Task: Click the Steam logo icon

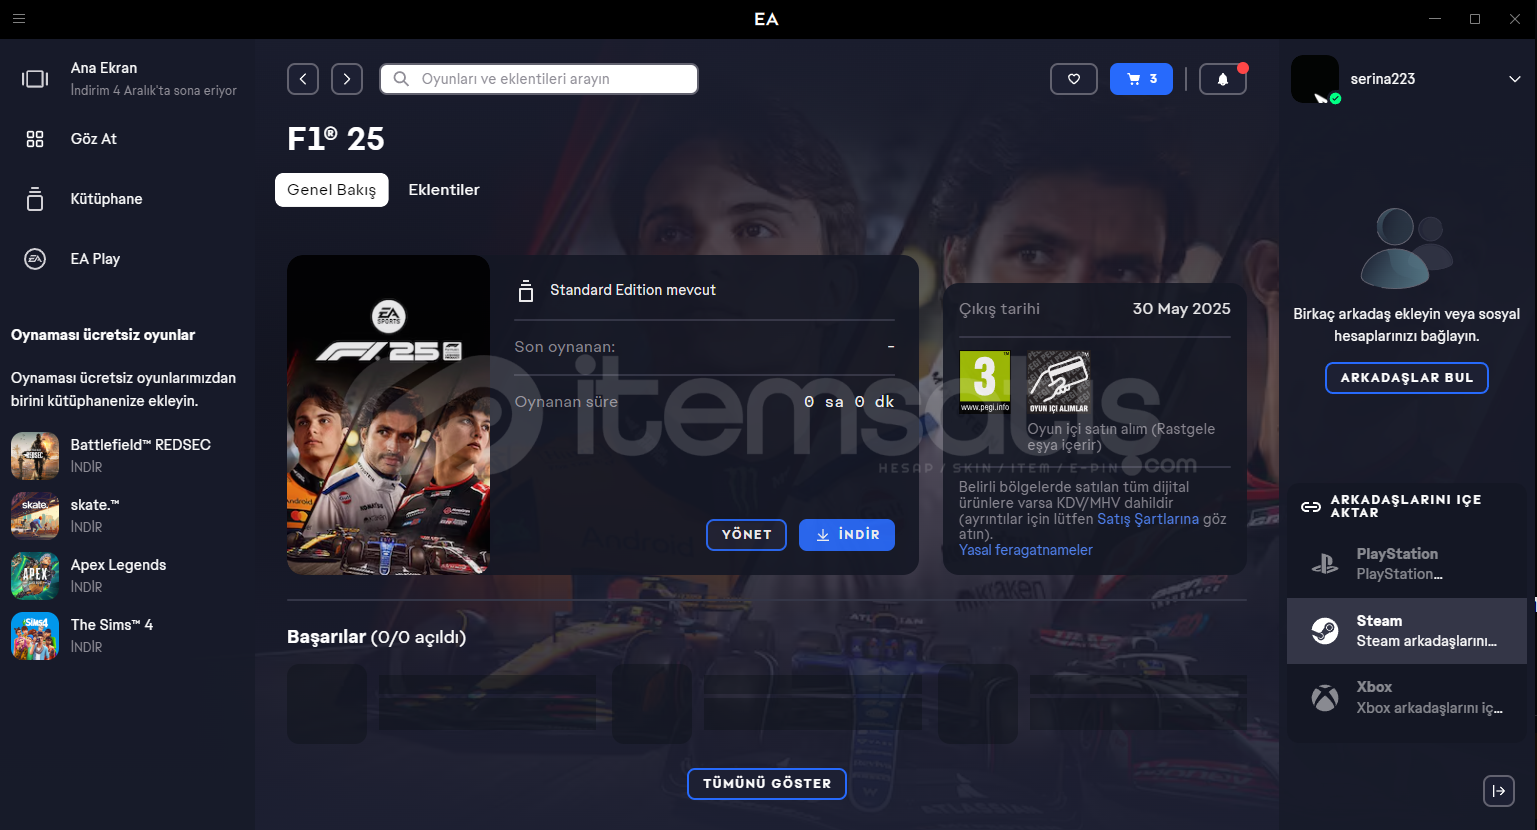Action: (x=1325, y=631)
